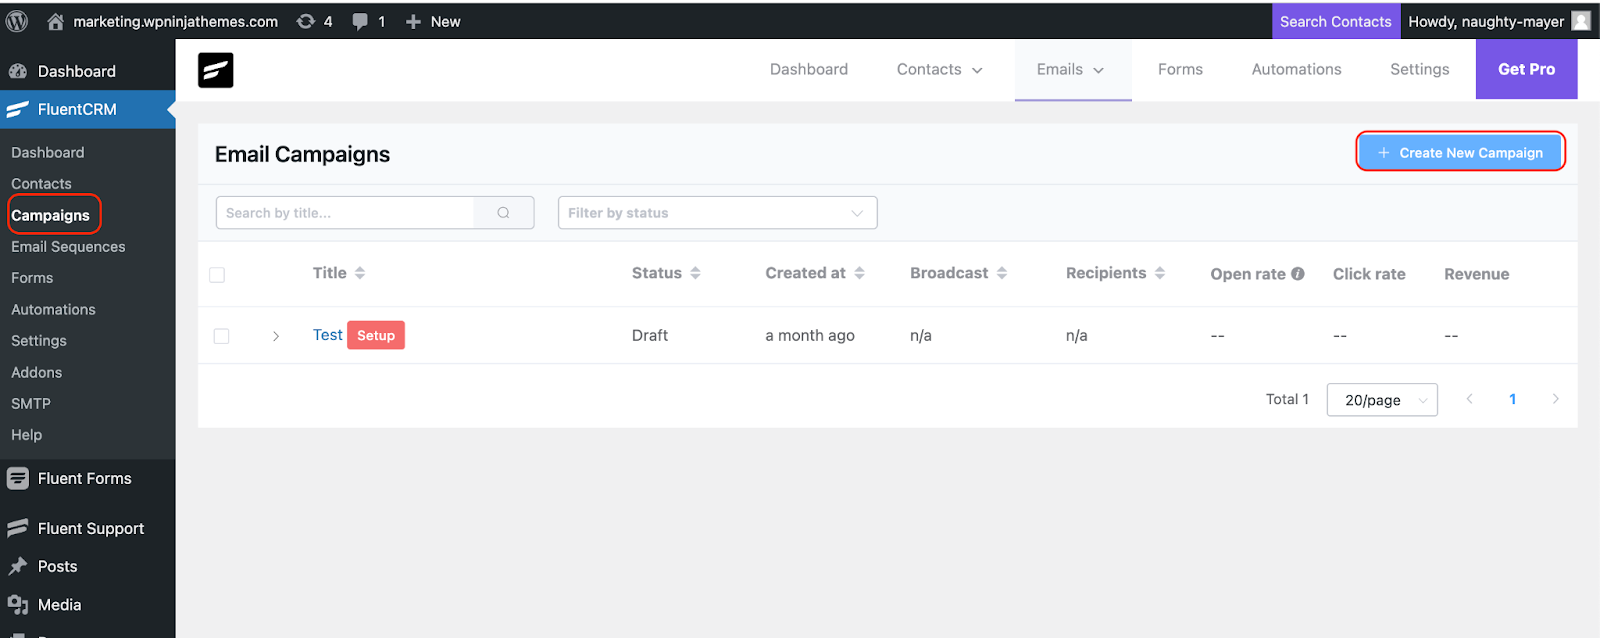This screenshot has width=1600, height=638.
Task: Go to the Contacts submenu
Action: (41, 184)
